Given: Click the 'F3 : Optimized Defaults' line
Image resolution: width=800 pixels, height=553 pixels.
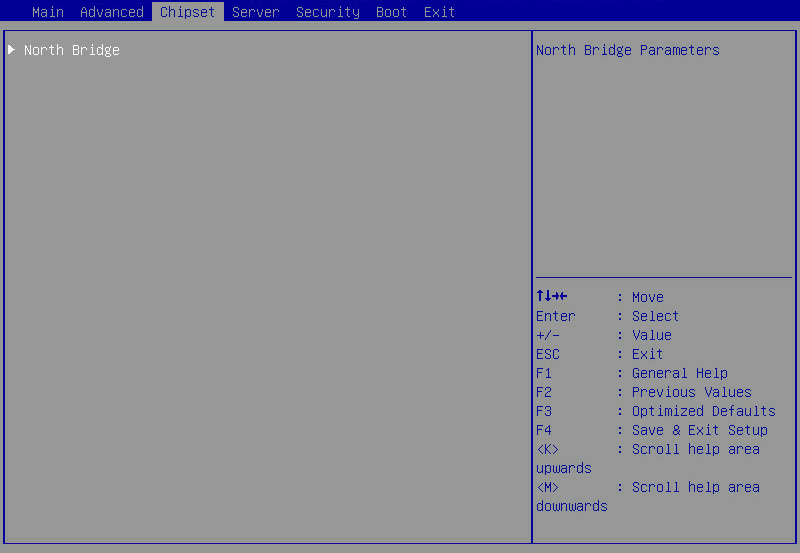Looking at the screenshot, I should tap(656, 411).
